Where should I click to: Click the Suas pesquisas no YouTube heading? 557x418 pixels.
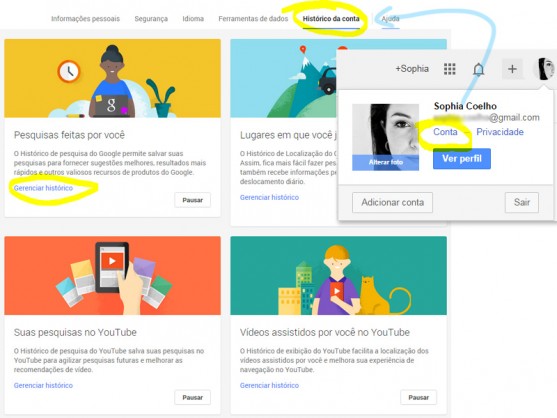pos(75,332)
